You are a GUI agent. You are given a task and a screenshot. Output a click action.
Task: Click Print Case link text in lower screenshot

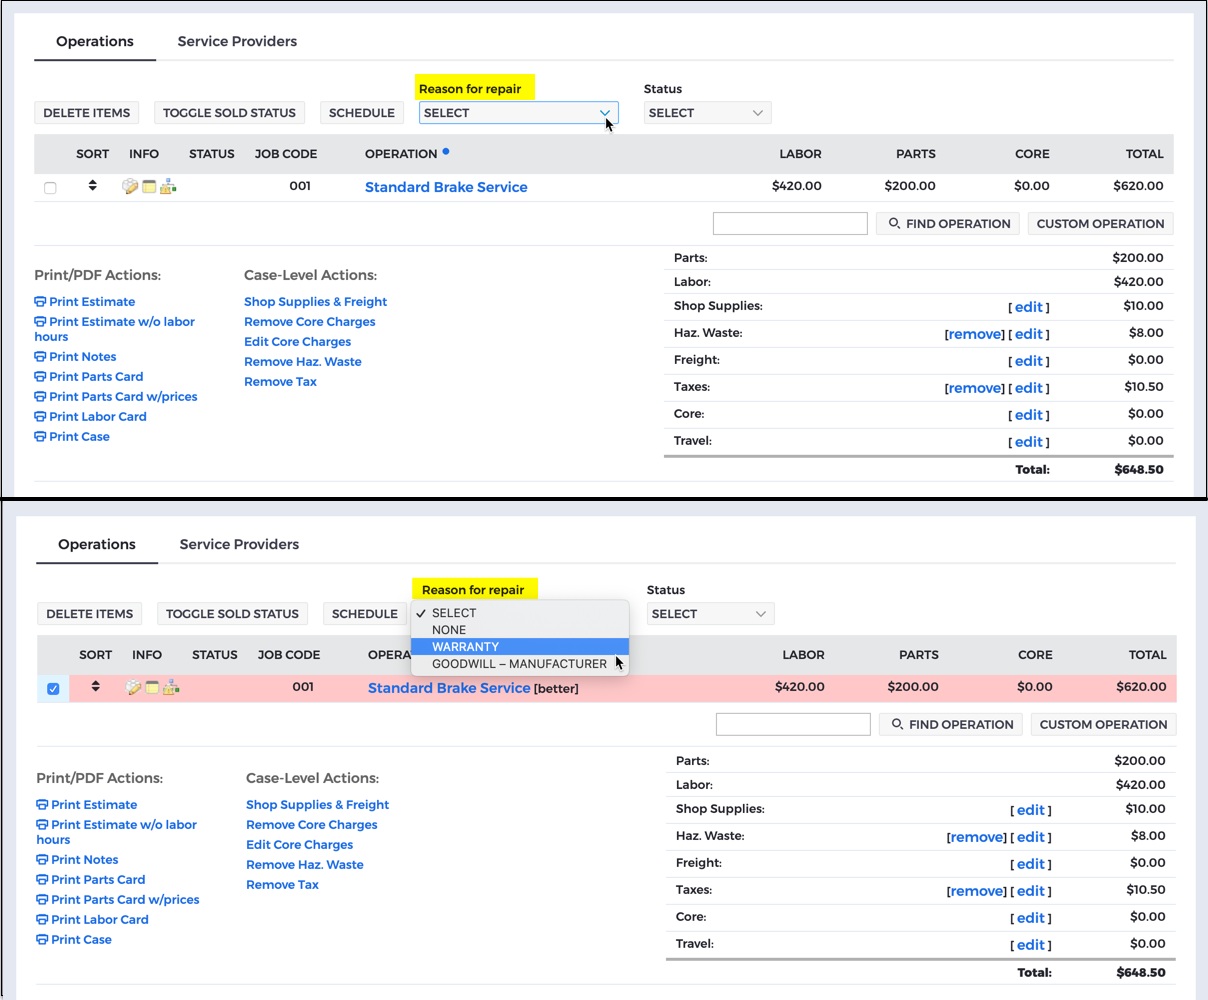pyautogui.click(x=82, y=940)
